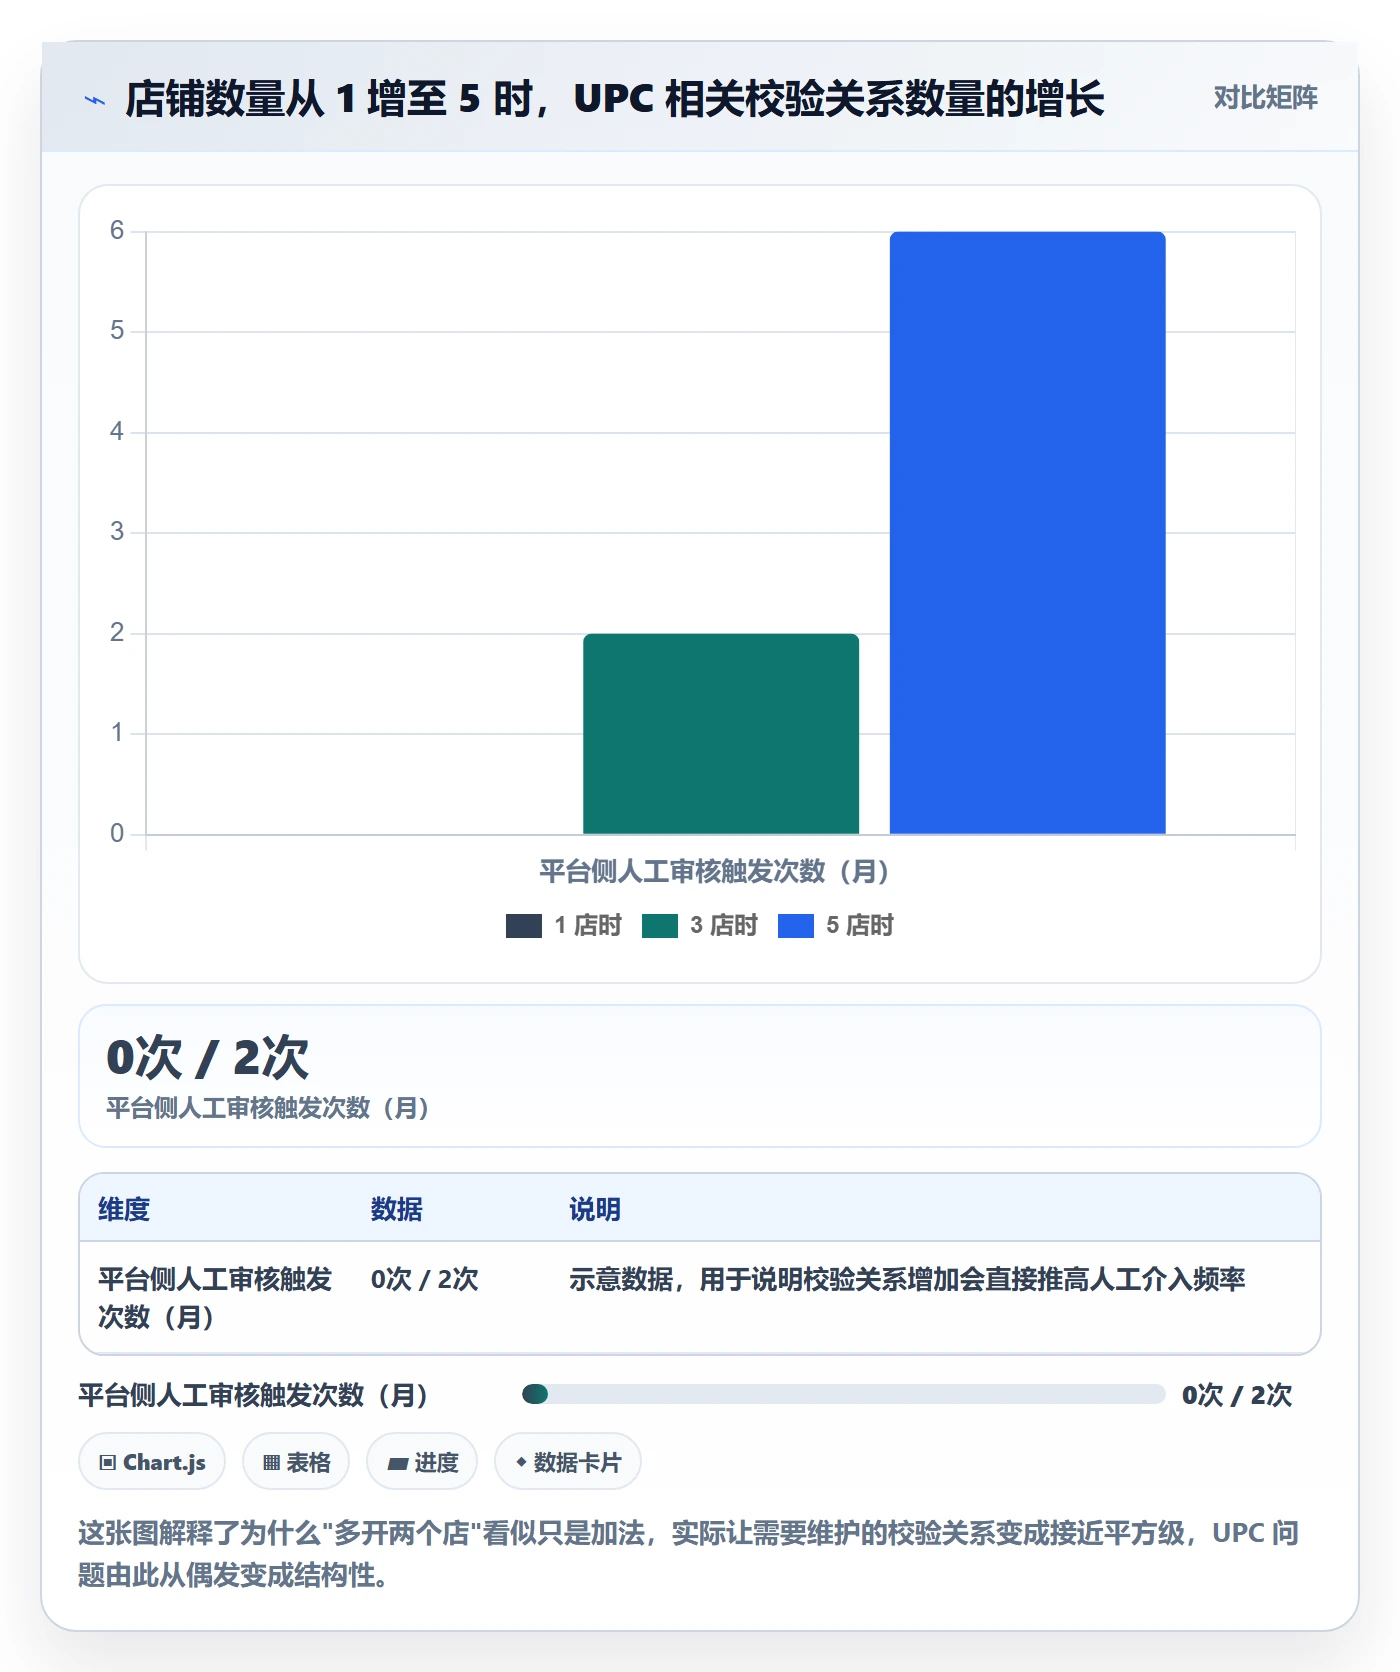1400x1672 pixels.
Task: Click the green 3 店时 bar in the chart
Action: 721,733
